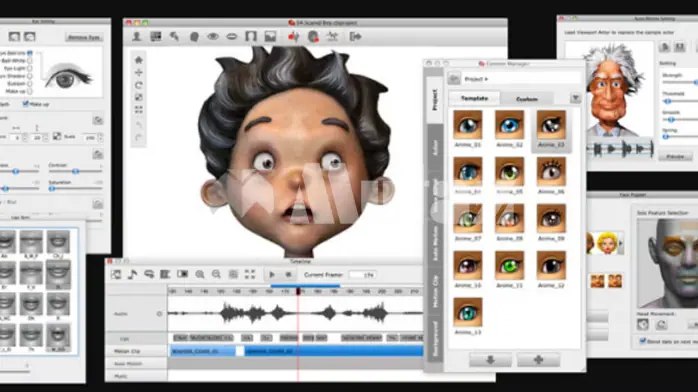
Task: Open the eye settings toolbar icon
Action: click(x=213, y=36)
